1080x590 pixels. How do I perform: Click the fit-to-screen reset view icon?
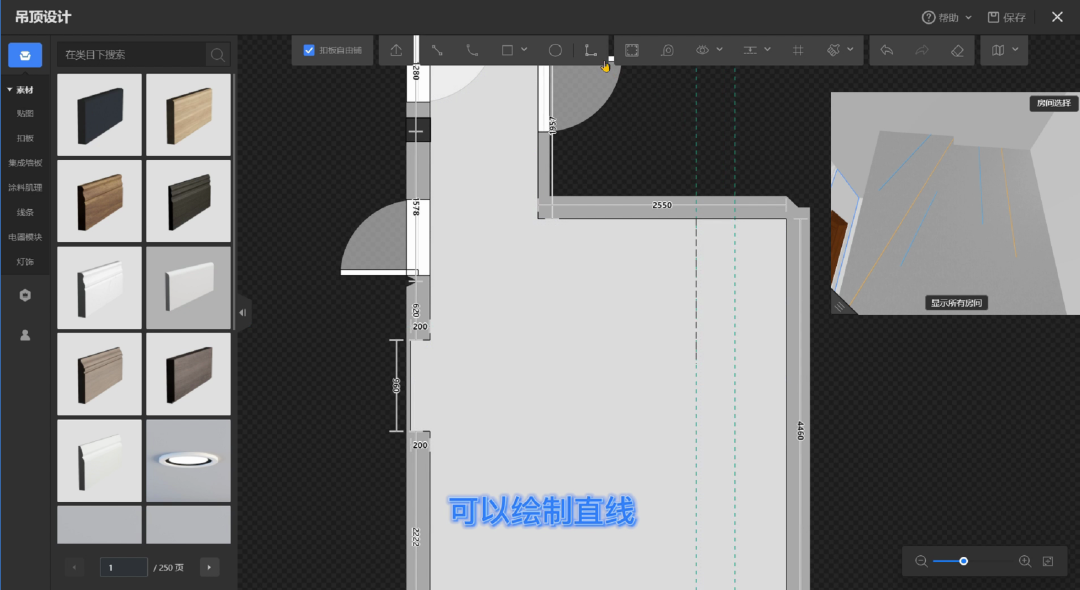tap(1048, 561)
